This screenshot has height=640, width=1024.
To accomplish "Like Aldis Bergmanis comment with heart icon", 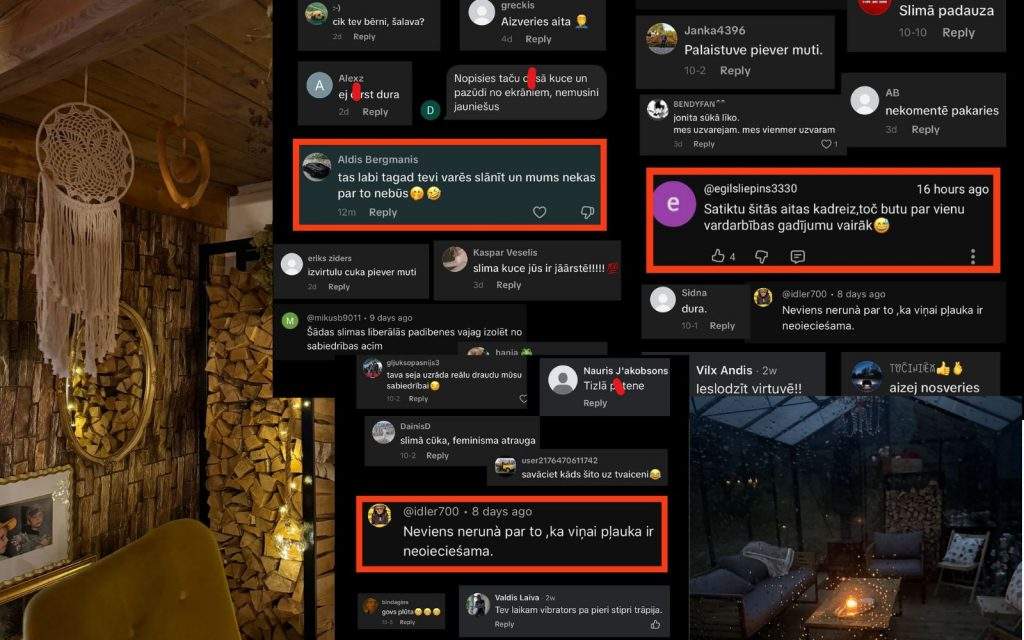I will pos(539,212).
